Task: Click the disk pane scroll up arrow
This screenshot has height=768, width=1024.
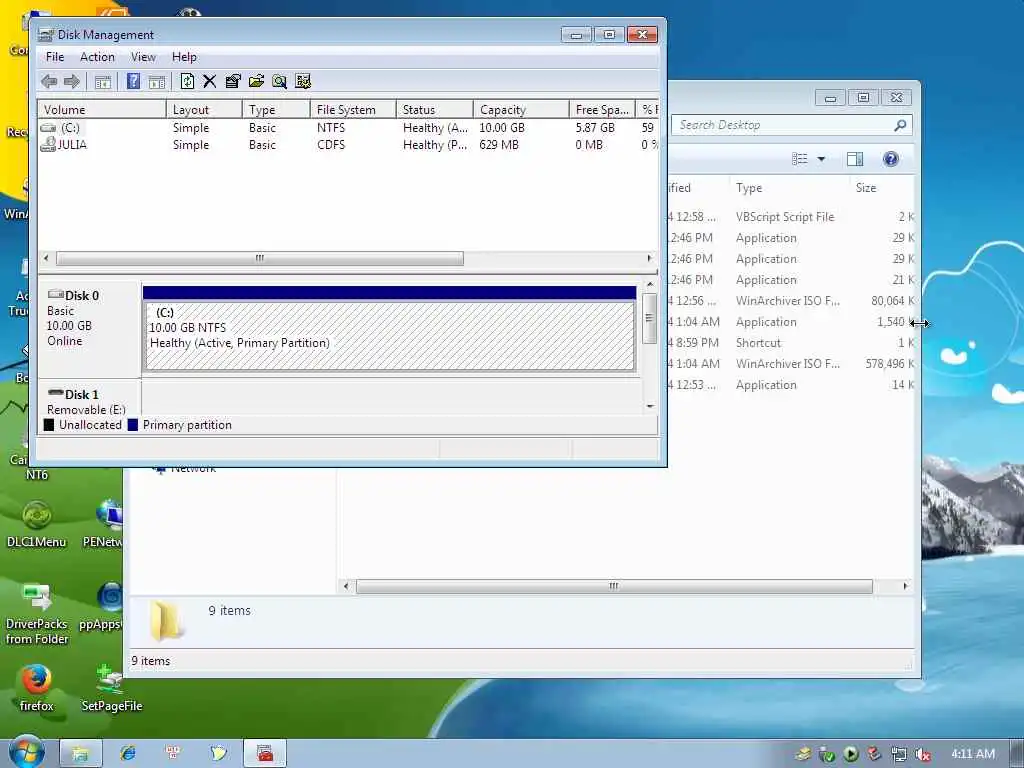Action: point(650,285)
